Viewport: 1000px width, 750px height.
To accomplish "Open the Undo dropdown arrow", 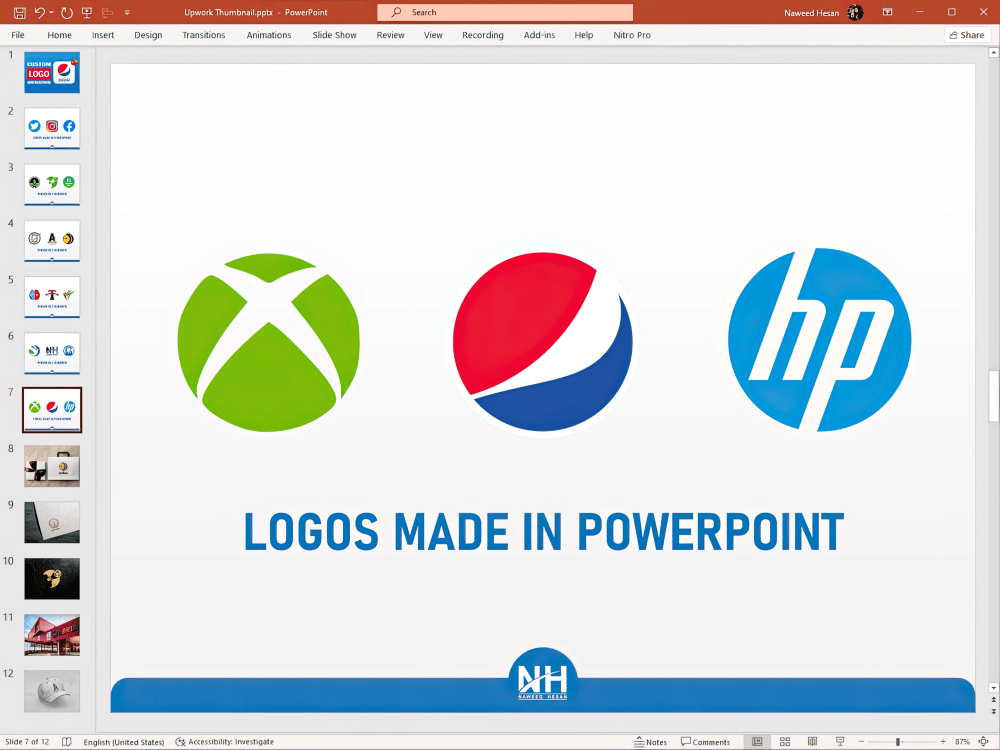I will pyautogui.click(x=50, y=12).
